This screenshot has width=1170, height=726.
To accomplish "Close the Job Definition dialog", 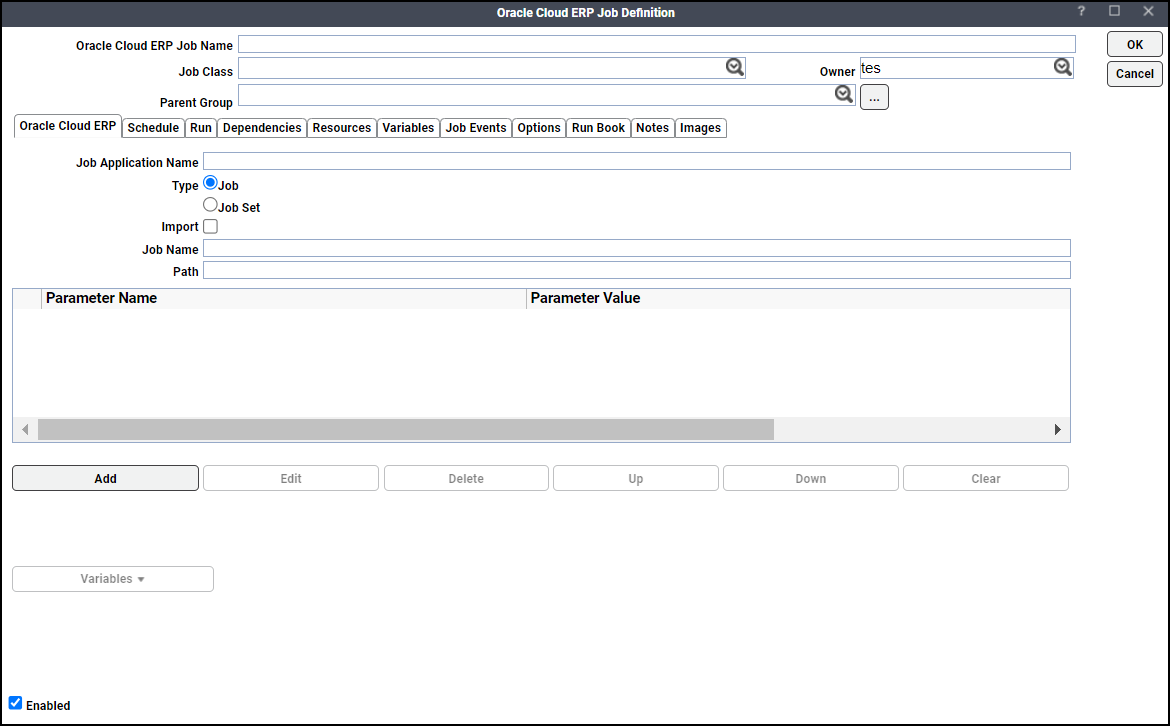I will pyautogui.click(x=1148, y=11).
